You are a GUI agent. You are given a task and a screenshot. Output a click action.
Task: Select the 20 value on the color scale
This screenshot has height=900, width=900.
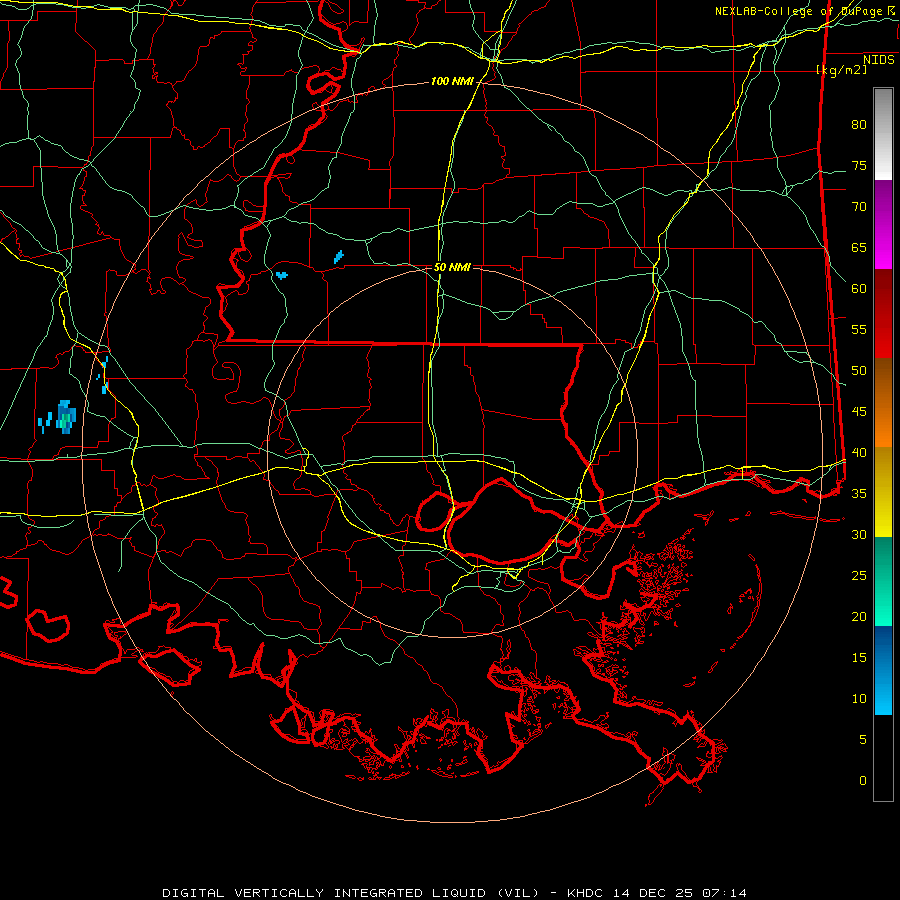tap(859, 616)
